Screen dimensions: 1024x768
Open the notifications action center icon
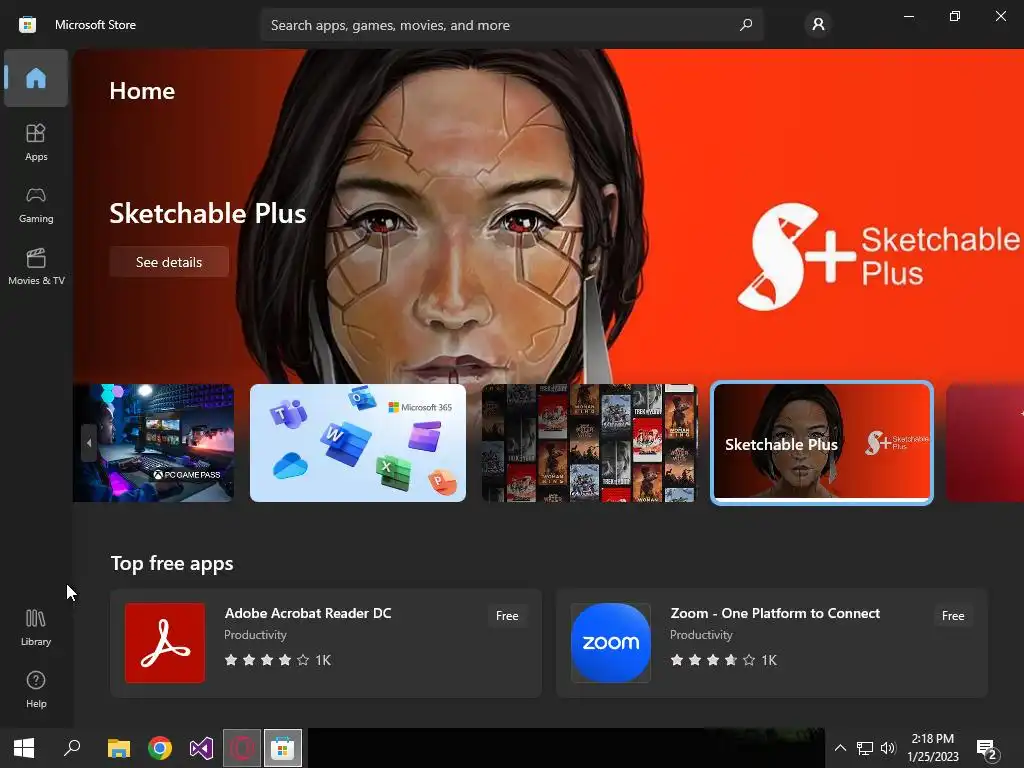987,748
